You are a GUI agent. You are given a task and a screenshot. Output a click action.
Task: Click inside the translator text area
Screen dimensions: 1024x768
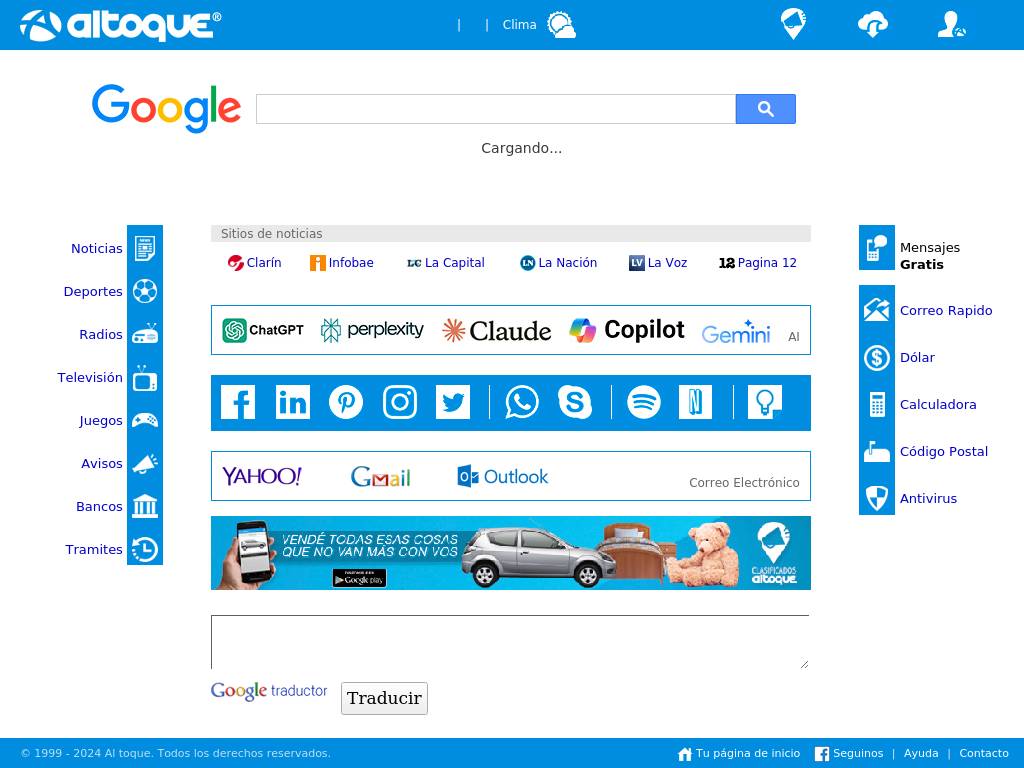tap(510, 643)
